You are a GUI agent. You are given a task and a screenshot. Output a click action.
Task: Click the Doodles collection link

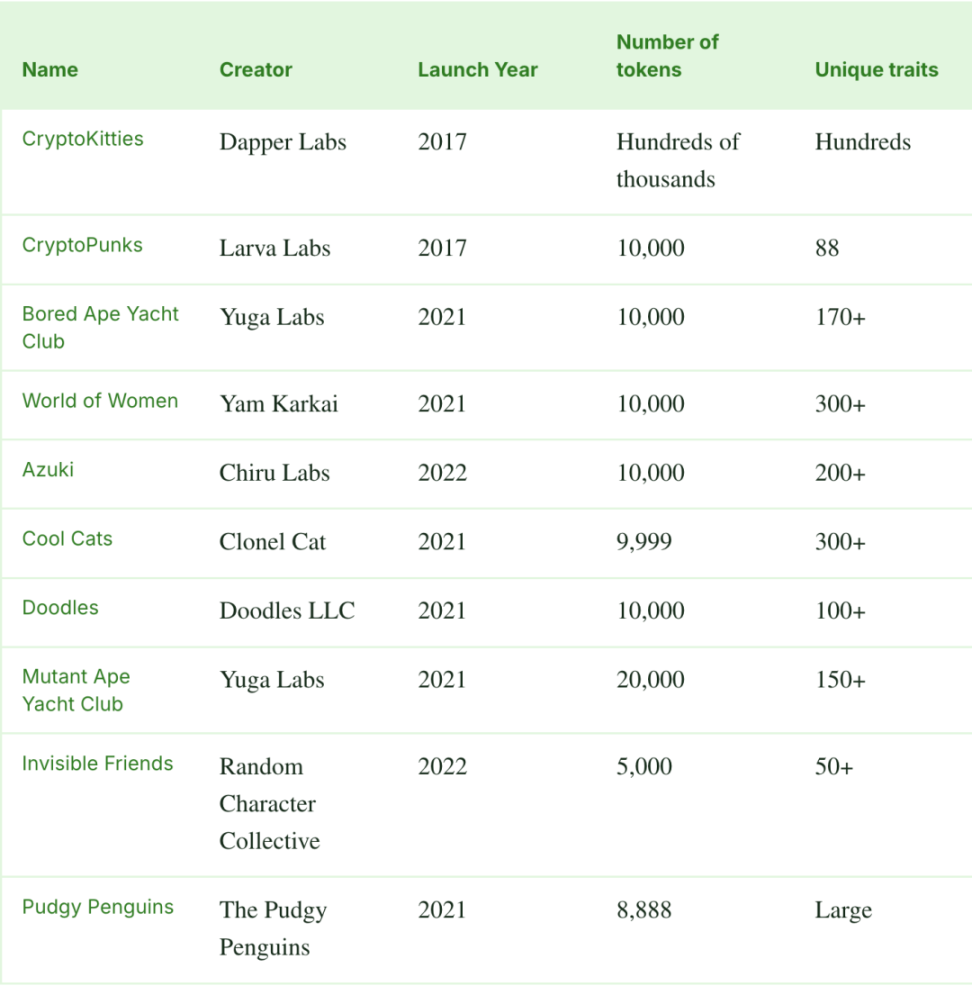coord(60,608)
